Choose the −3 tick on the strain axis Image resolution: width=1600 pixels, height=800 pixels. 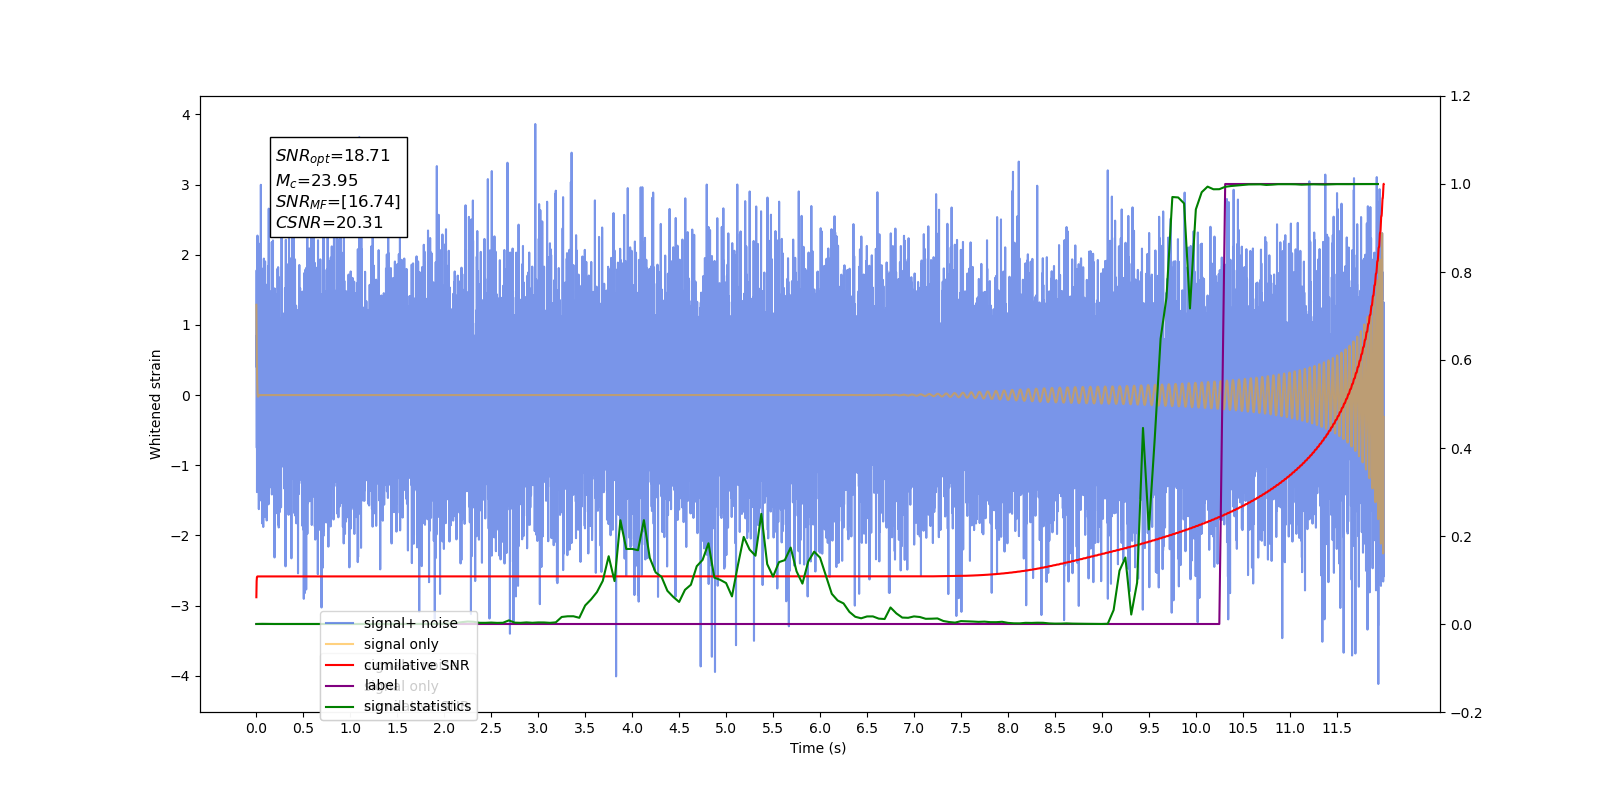click(x=180, y=606)
